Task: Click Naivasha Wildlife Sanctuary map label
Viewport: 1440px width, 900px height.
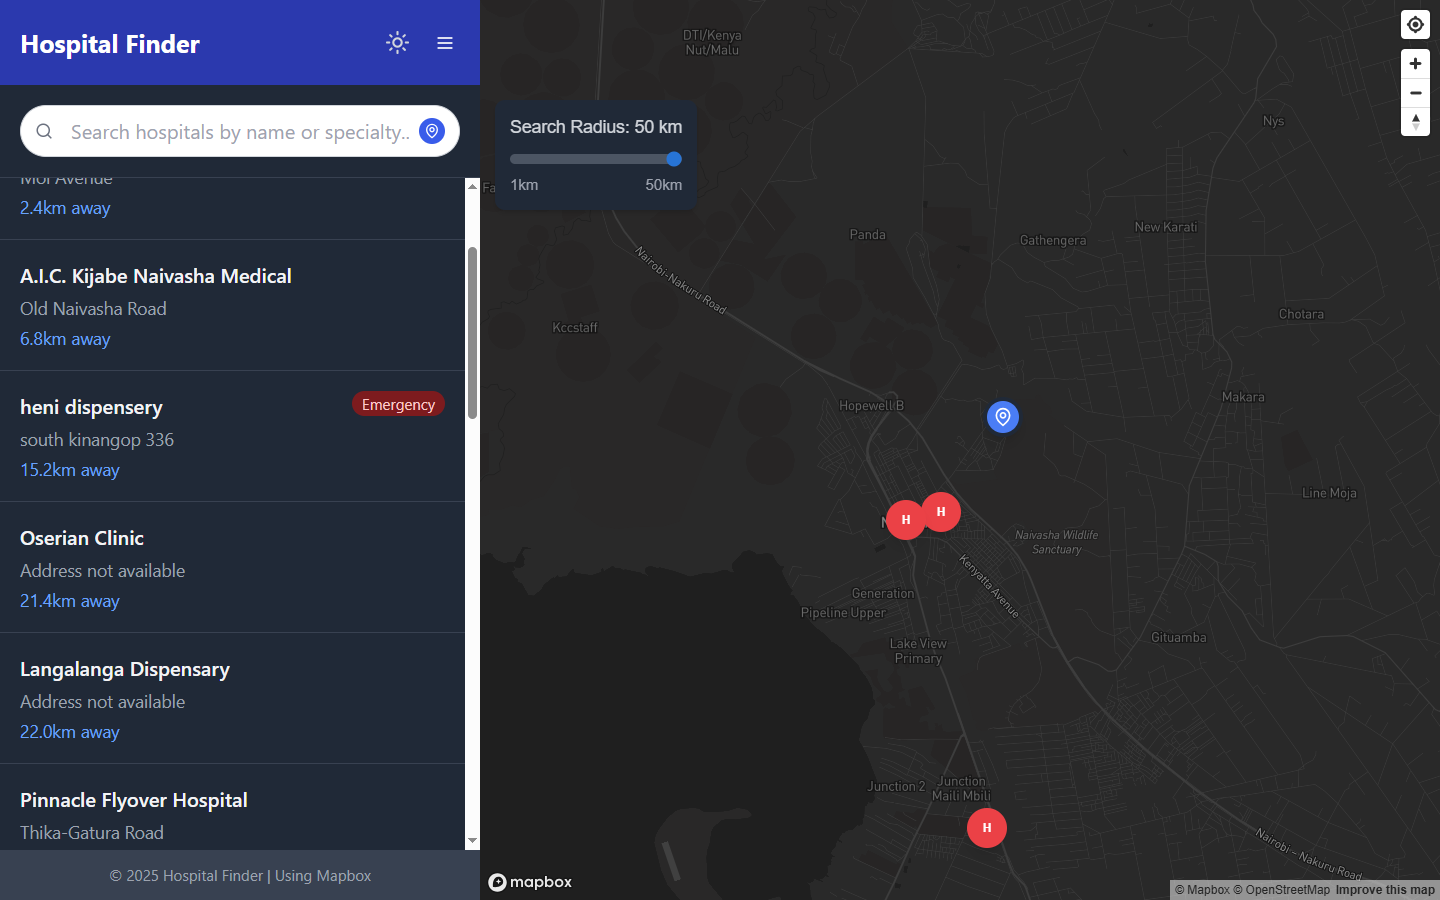Action: [1057, 542]
